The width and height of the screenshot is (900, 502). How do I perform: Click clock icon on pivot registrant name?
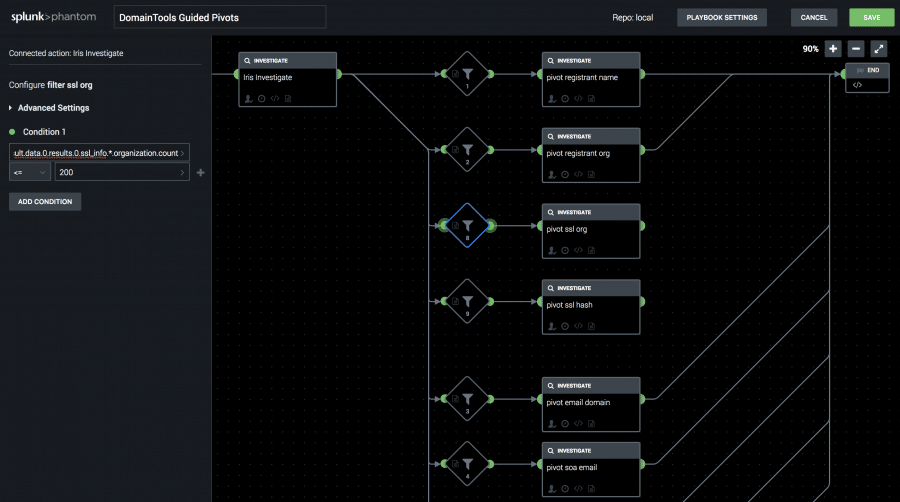pos(565,99)
